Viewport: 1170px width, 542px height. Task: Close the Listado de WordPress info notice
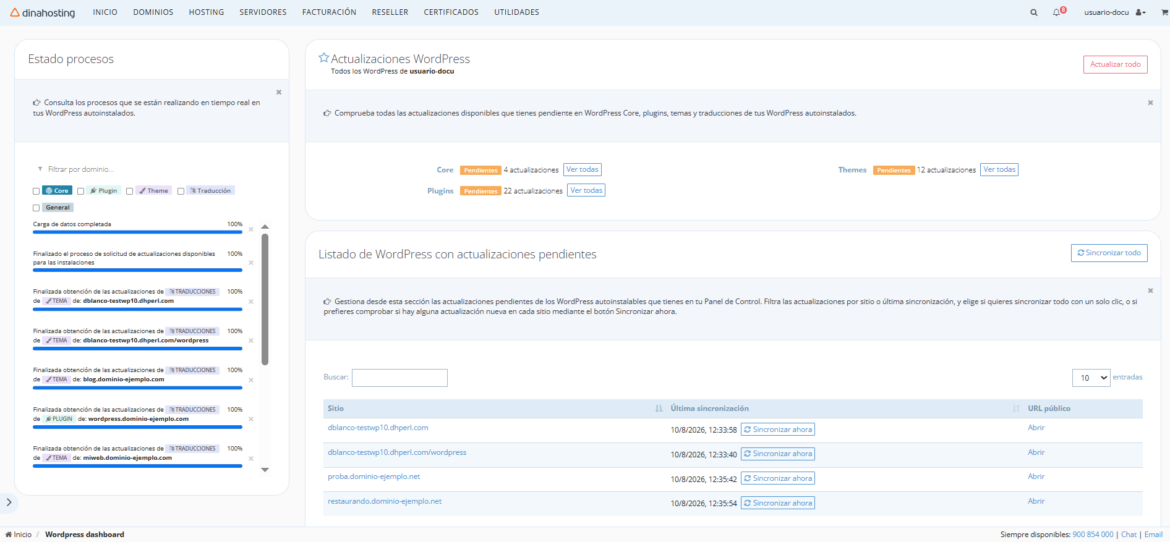pyautogui.click(x=1150, y=290)
